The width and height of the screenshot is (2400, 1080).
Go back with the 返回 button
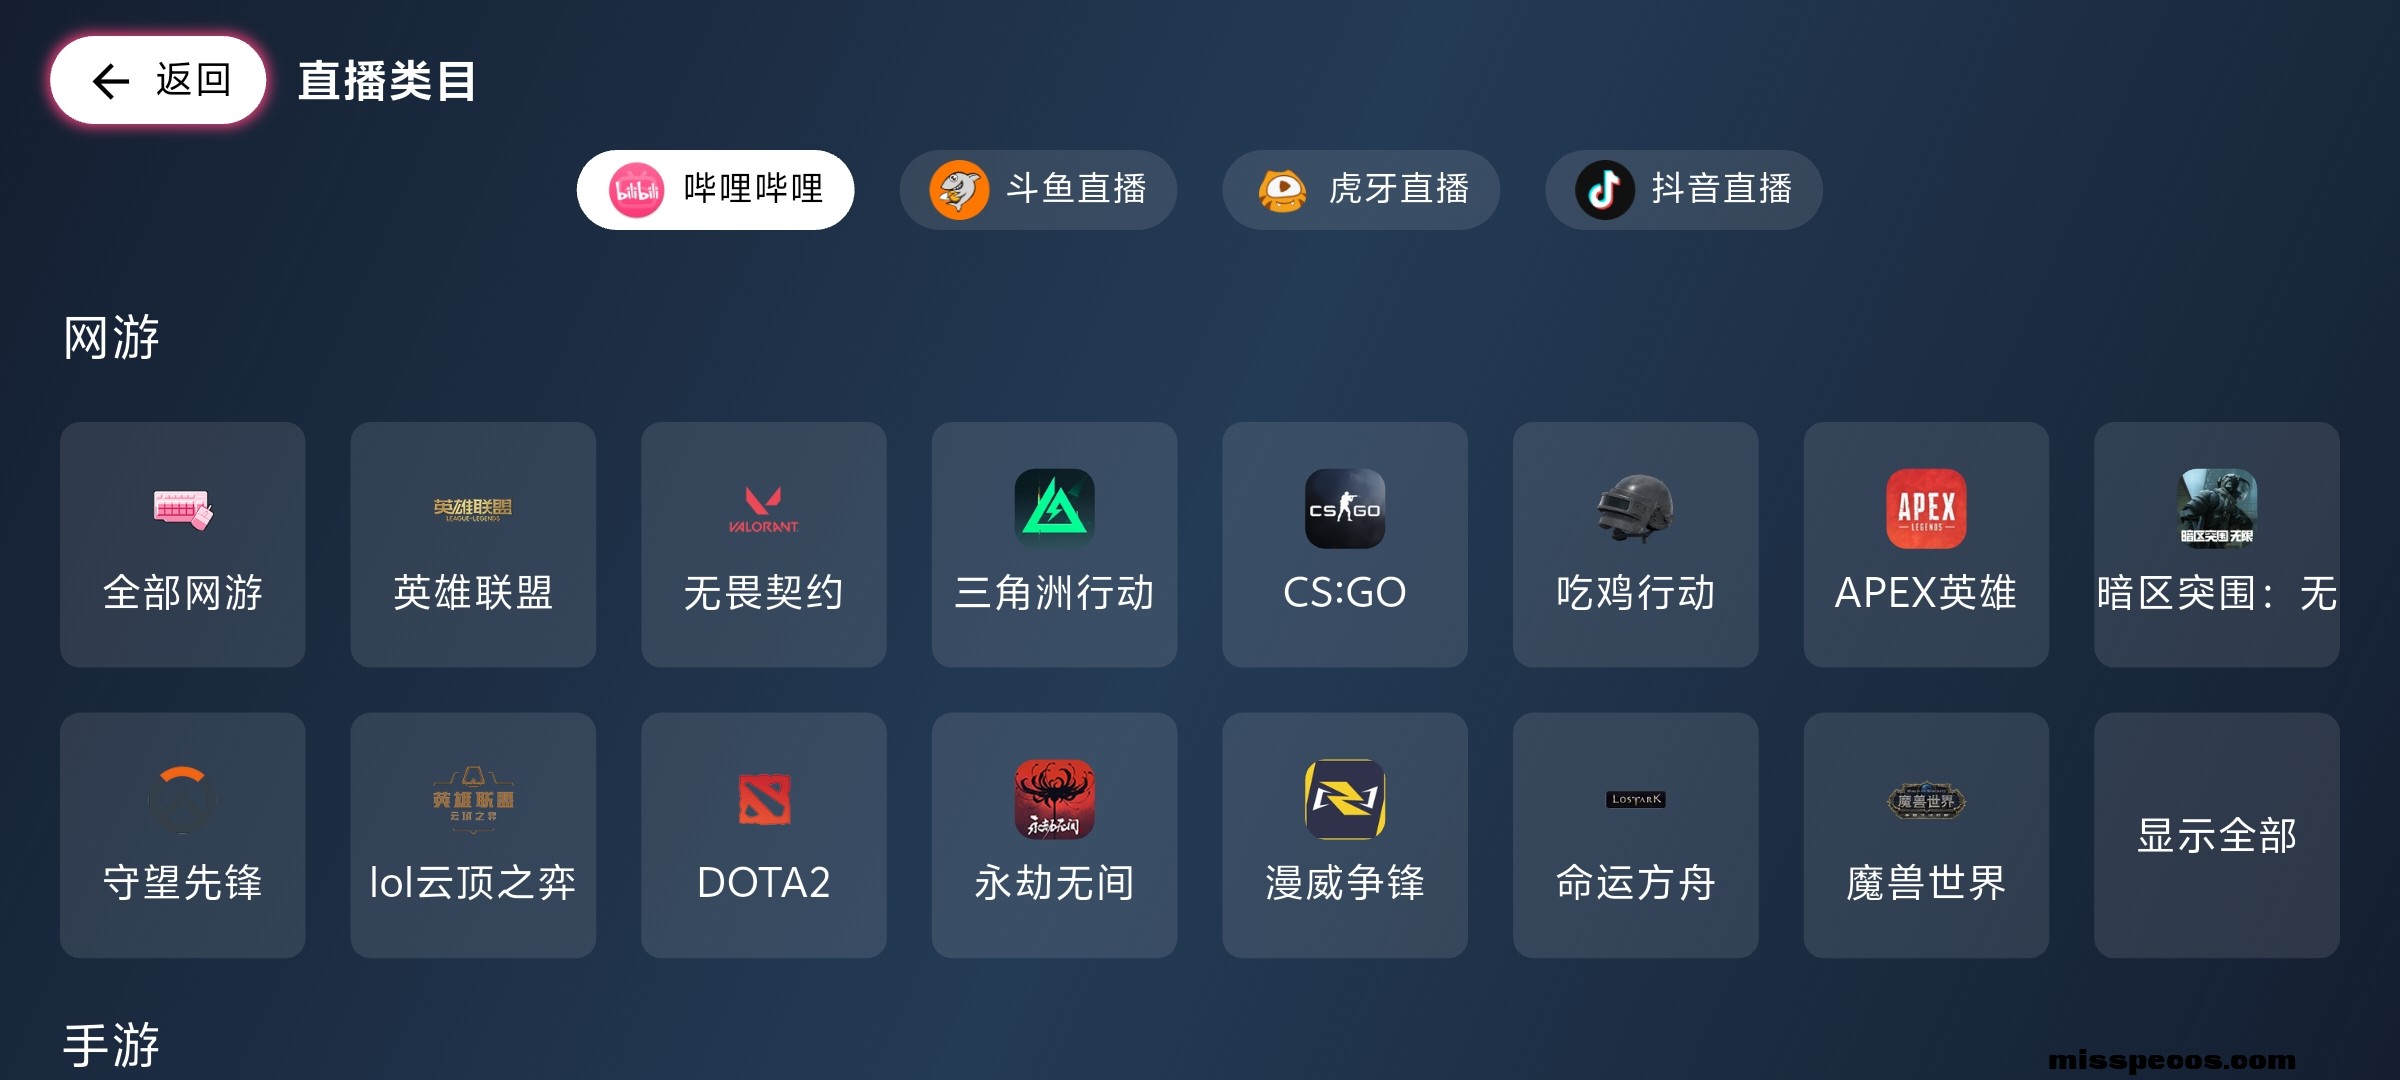point(158,80)
